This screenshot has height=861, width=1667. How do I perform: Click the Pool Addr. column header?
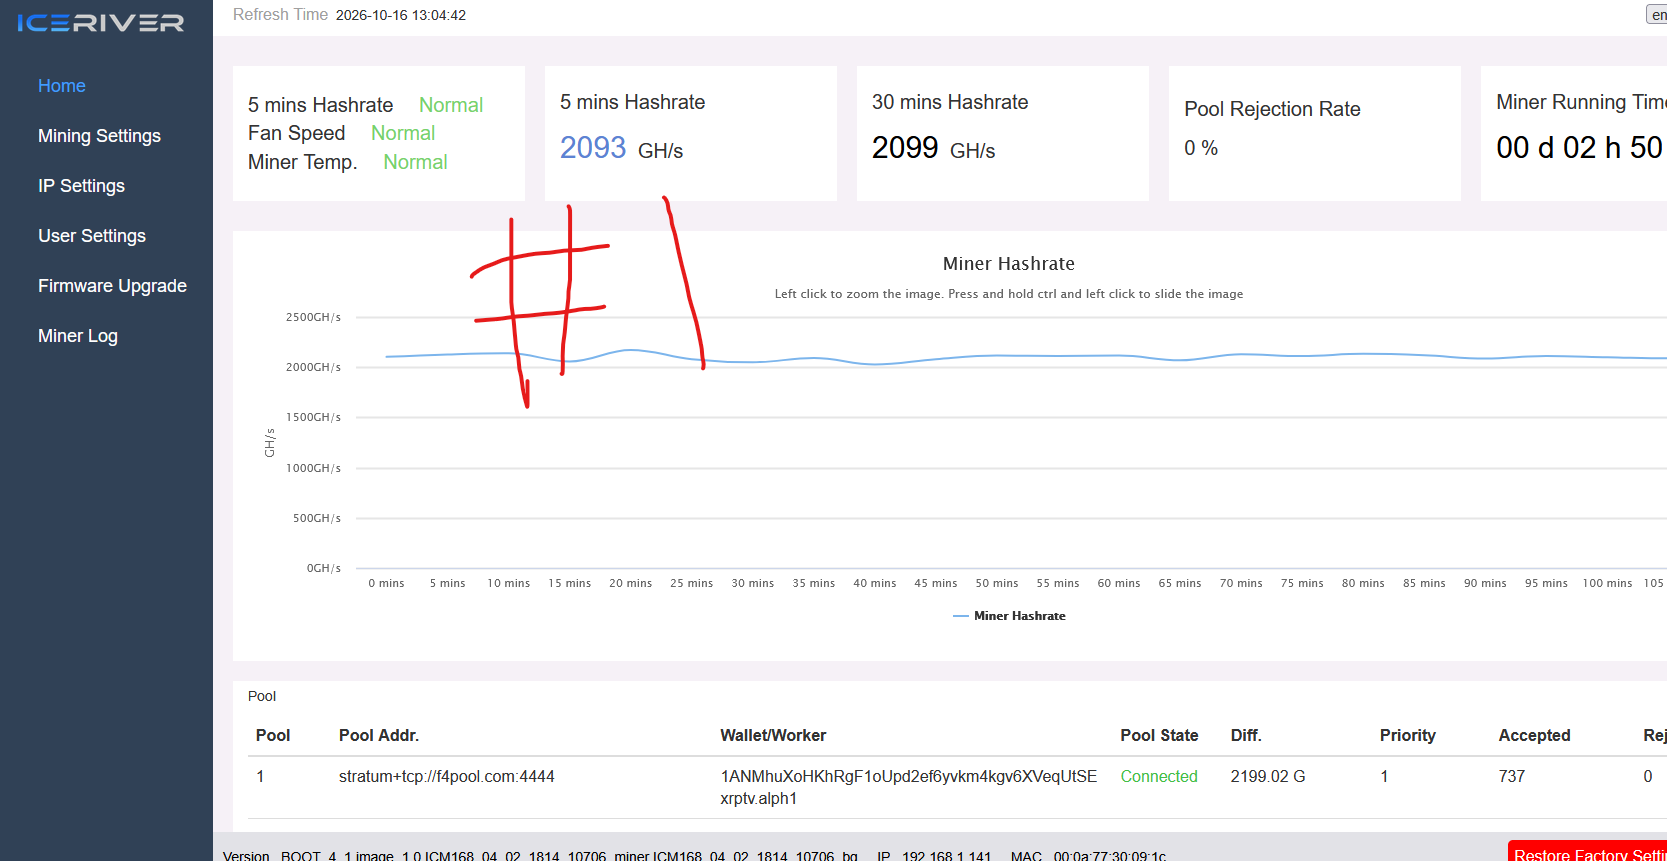click(x=379, y=736)
